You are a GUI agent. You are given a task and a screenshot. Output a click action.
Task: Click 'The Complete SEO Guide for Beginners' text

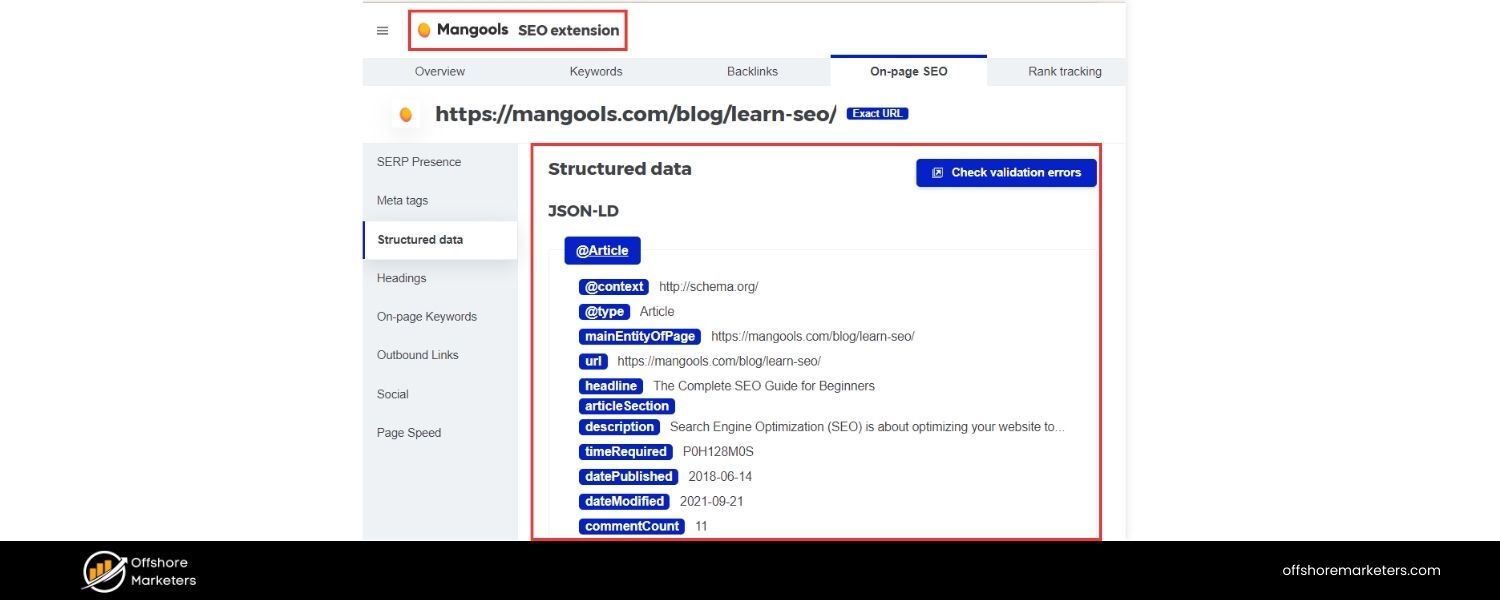click(x=764, y=386)
